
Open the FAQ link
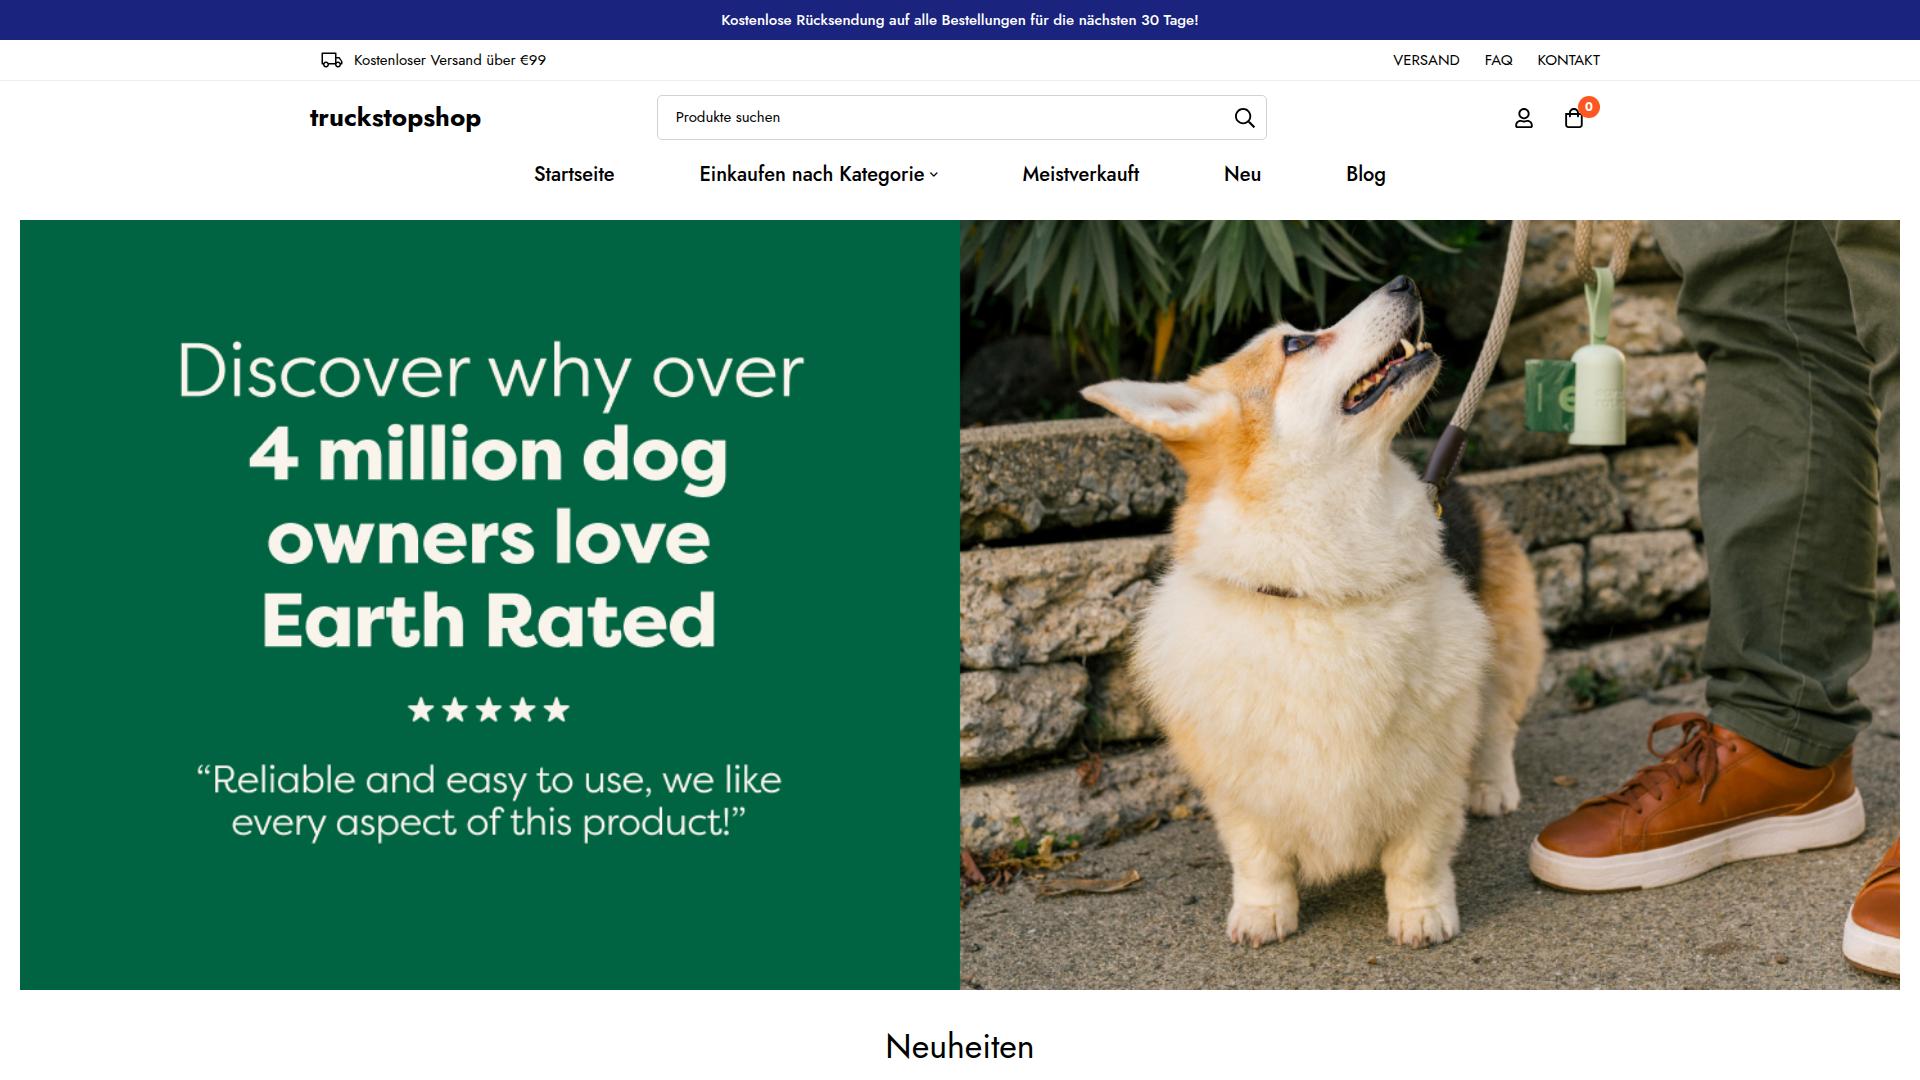point(1498,60)
